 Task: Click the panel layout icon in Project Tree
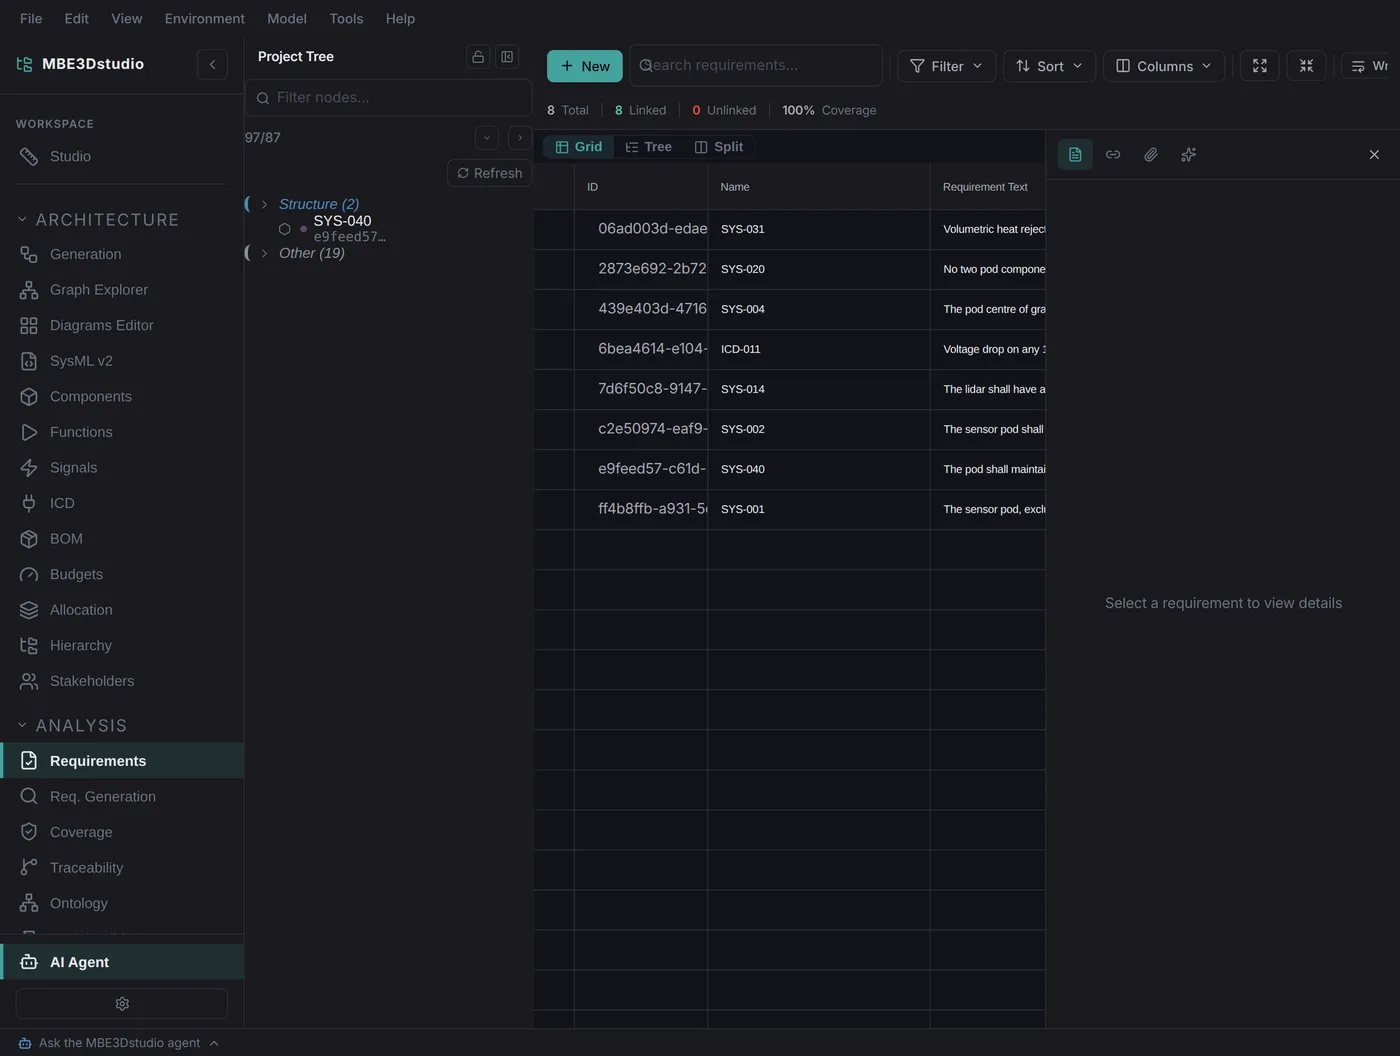click(507, 57)
